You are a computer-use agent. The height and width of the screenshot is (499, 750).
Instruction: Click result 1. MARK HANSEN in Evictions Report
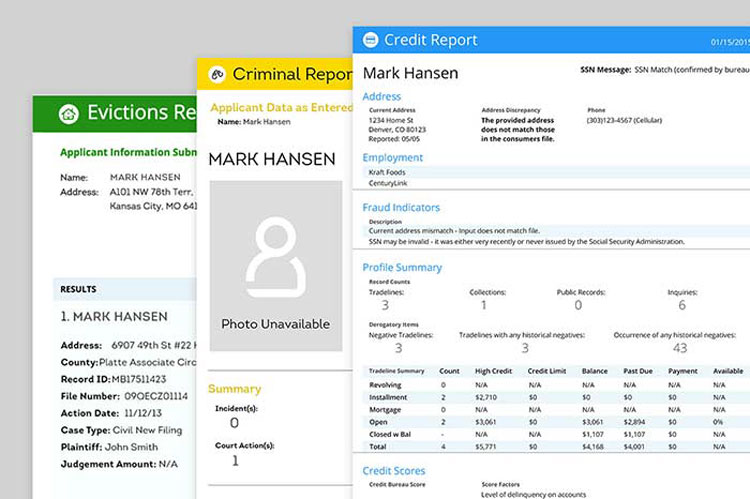pyautogui.click(x=114, y=317)
